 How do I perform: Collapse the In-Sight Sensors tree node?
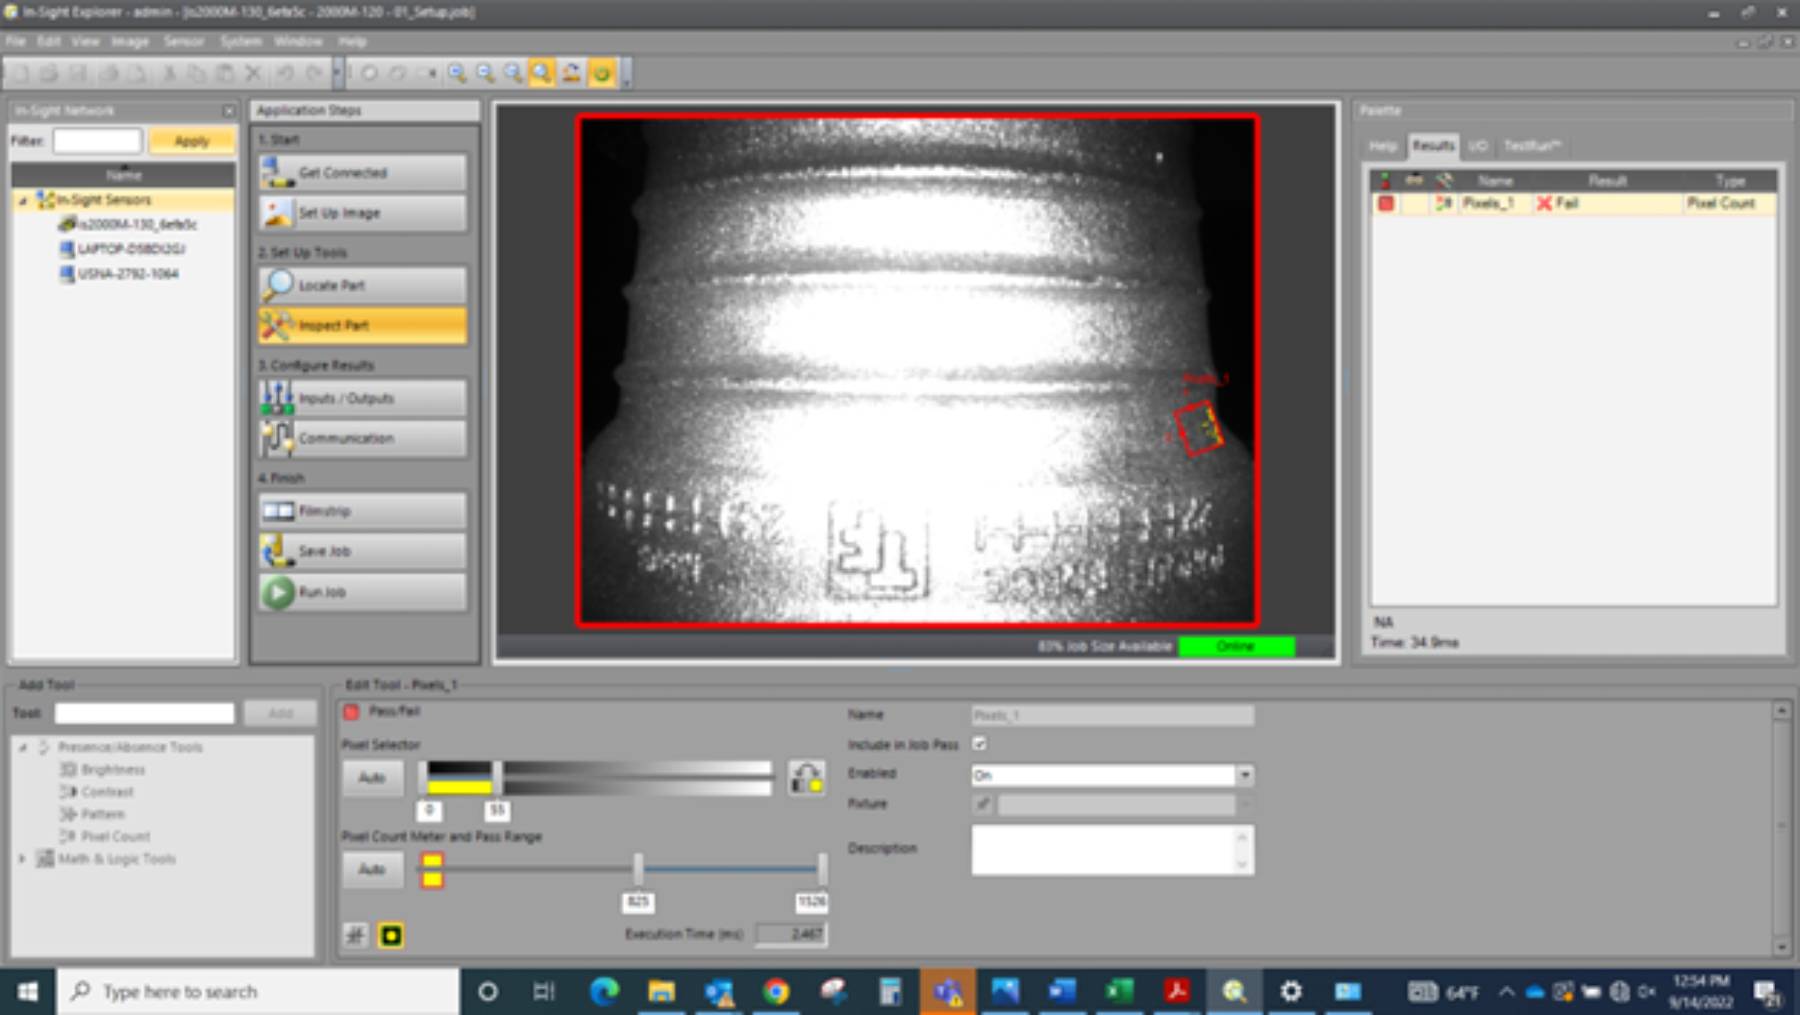tap(23, 200)
